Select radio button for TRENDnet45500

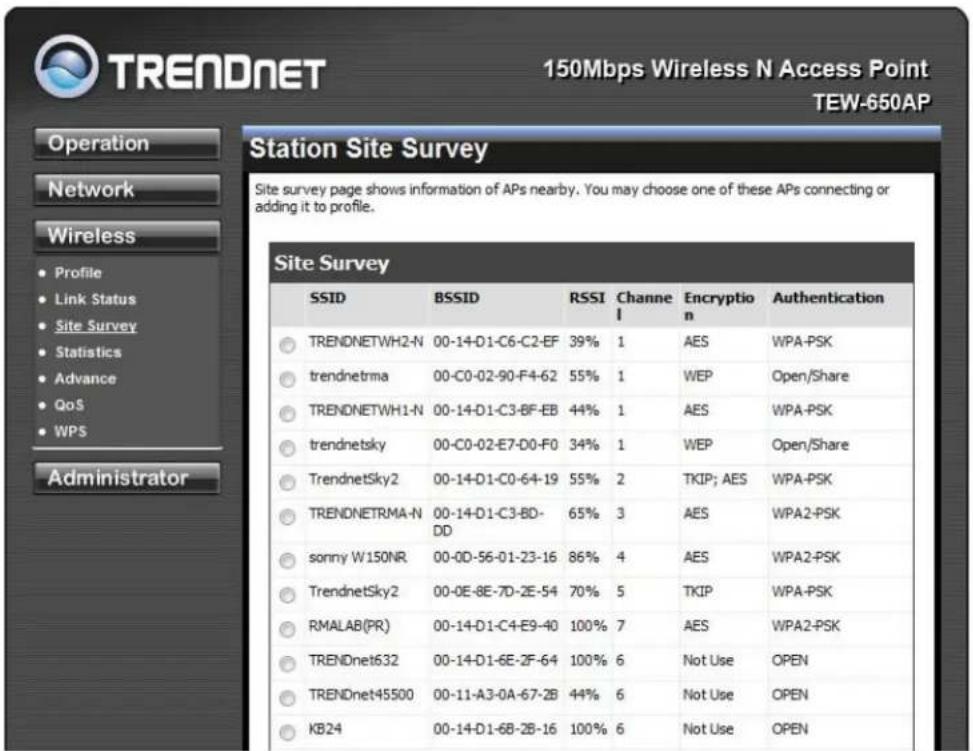point(287,698)
